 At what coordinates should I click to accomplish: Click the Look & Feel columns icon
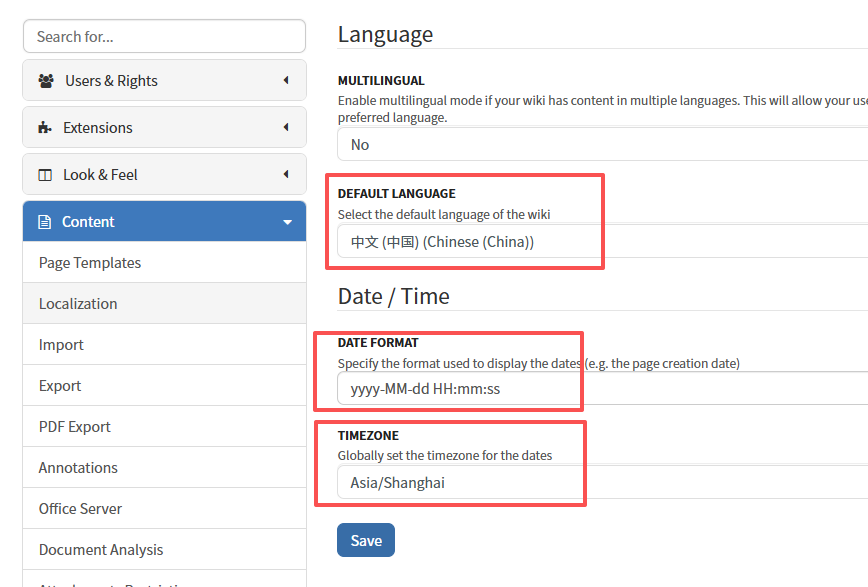point(45,175)
